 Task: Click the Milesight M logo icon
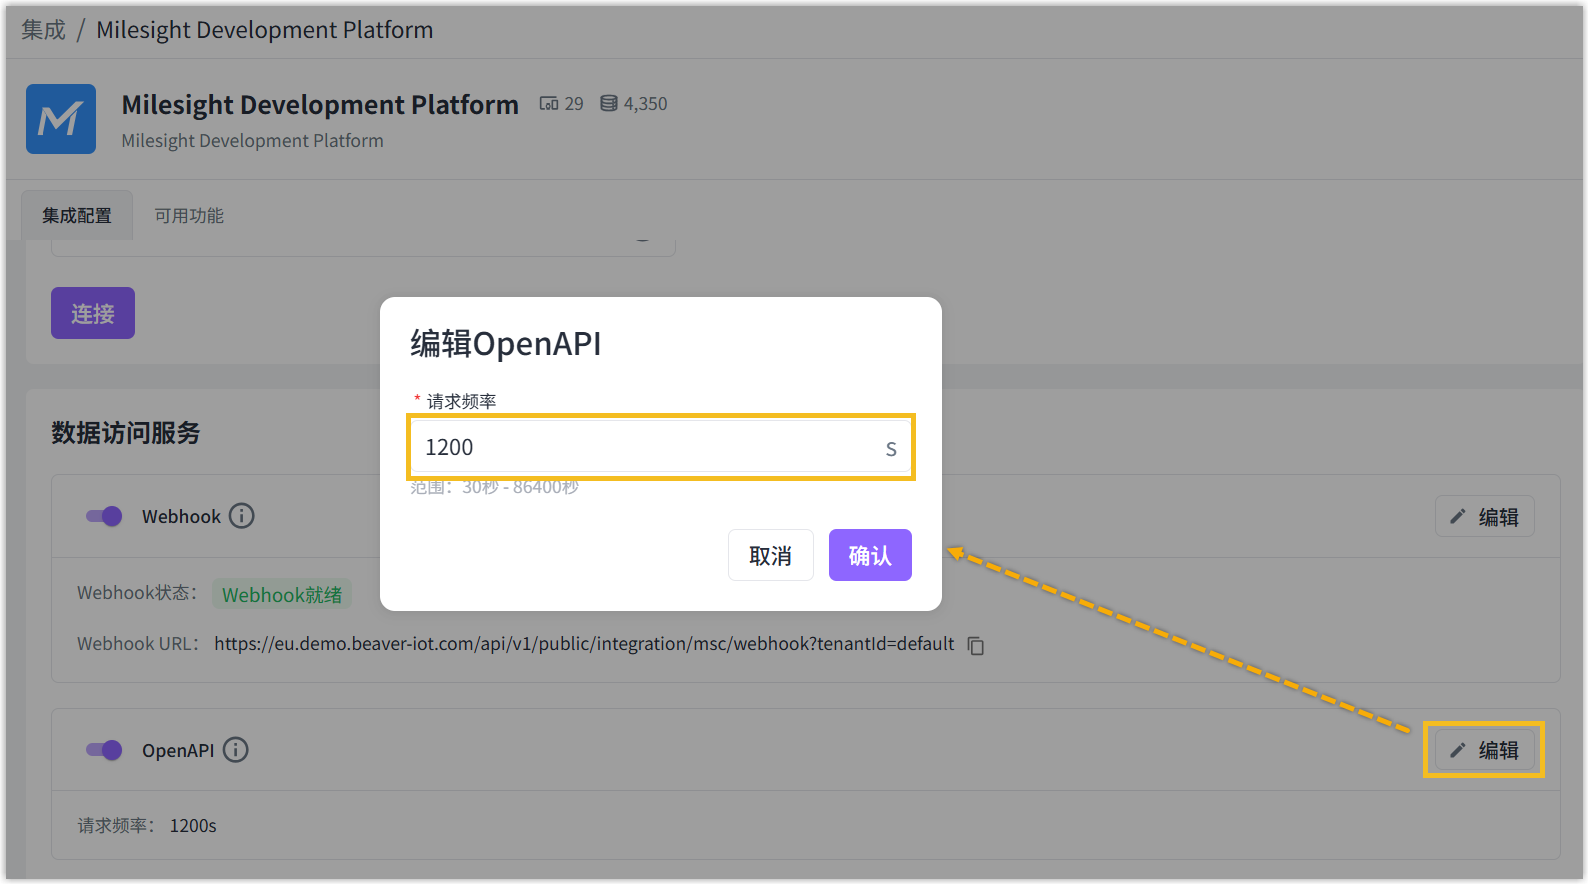(x=61, y=119)
